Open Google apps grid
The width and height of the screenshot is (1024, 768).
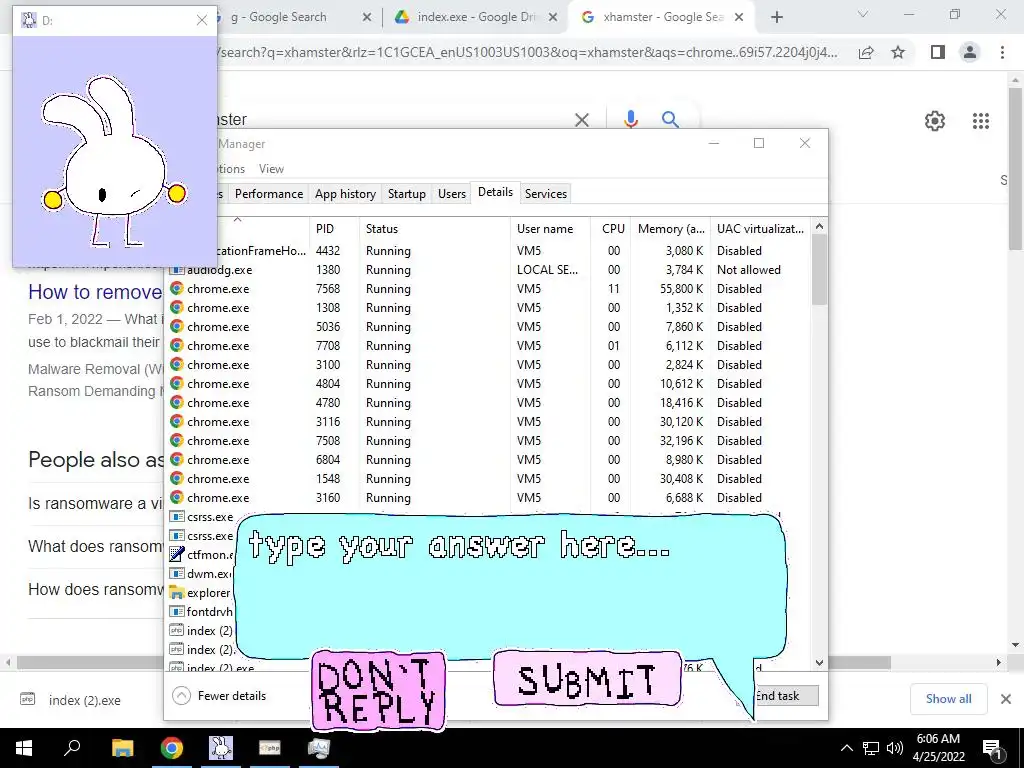980,121
